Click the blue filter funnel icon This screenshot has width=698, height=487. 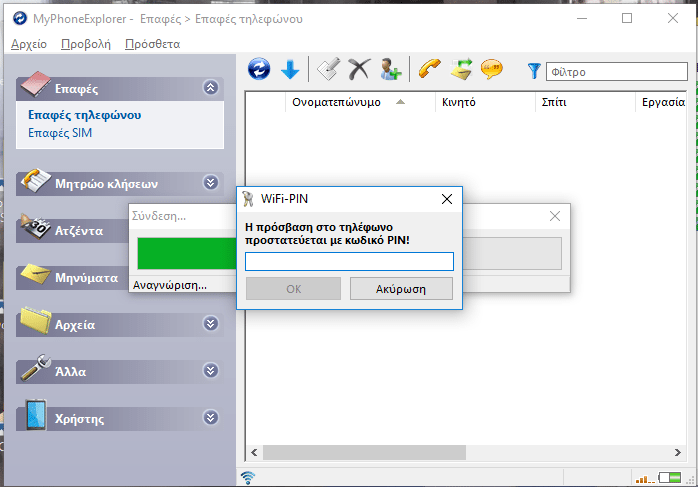point(534,71)
